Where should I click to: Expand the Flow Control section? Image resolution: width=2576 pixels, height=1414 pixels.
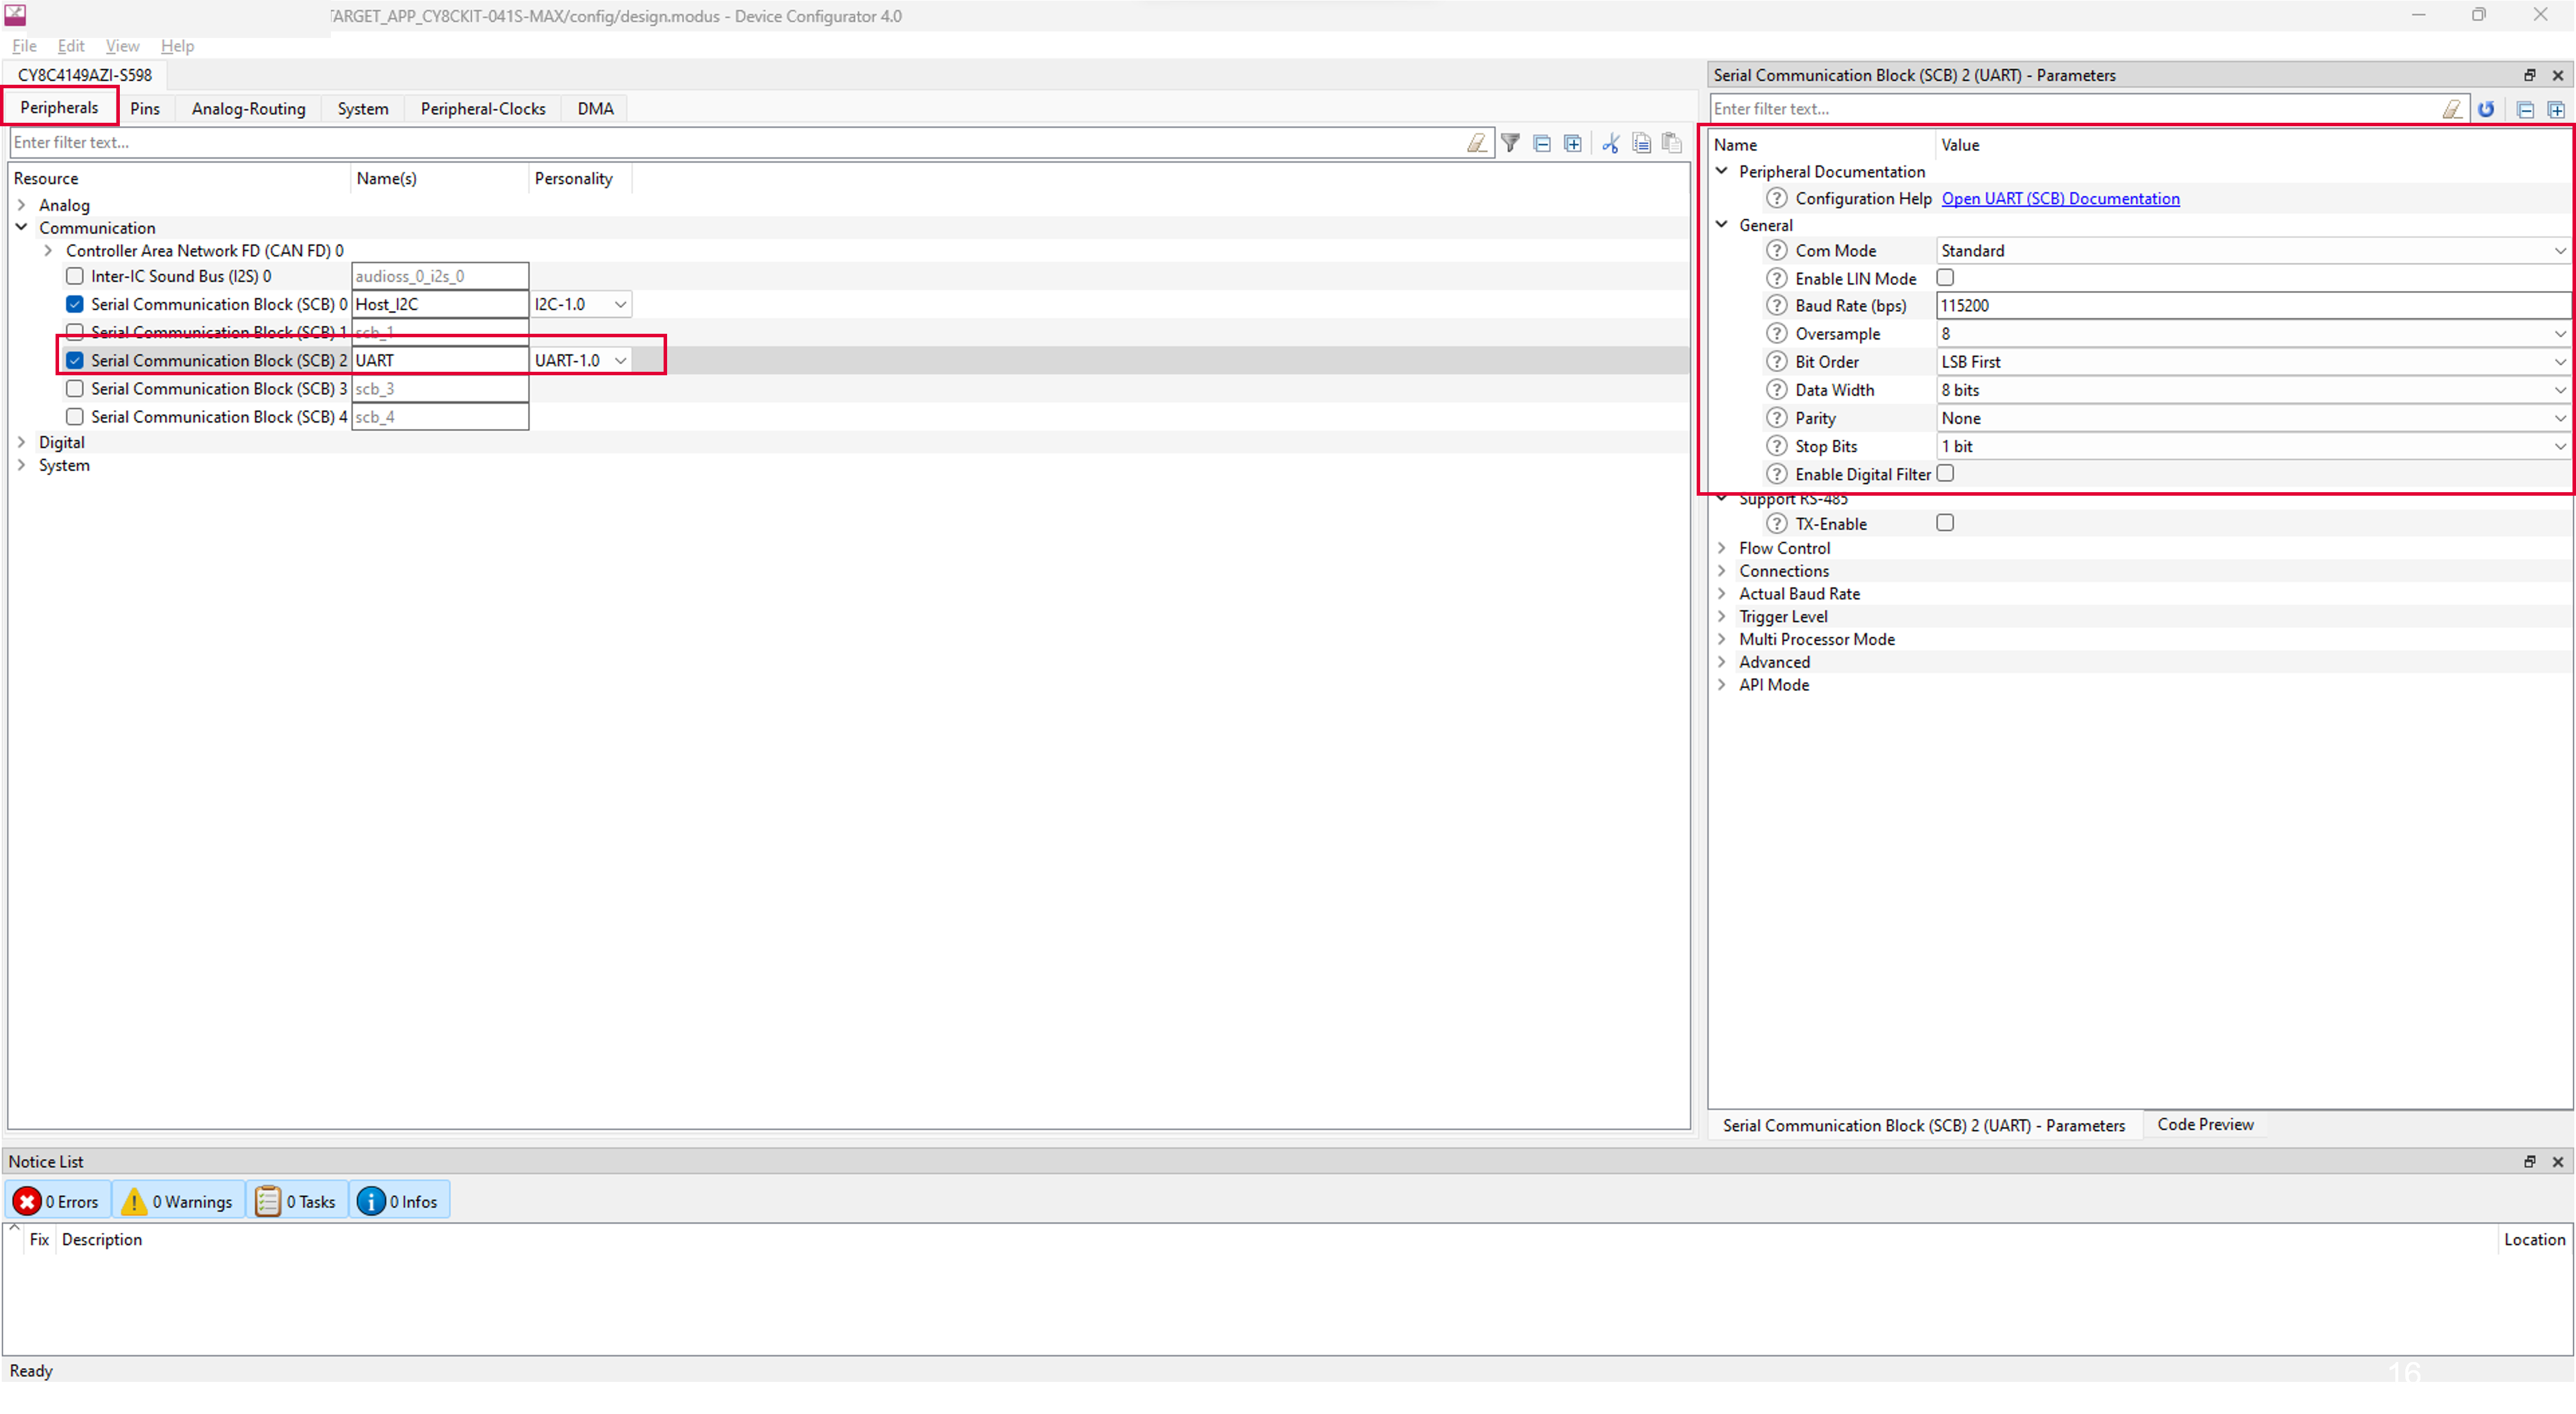click(1722, 547)
